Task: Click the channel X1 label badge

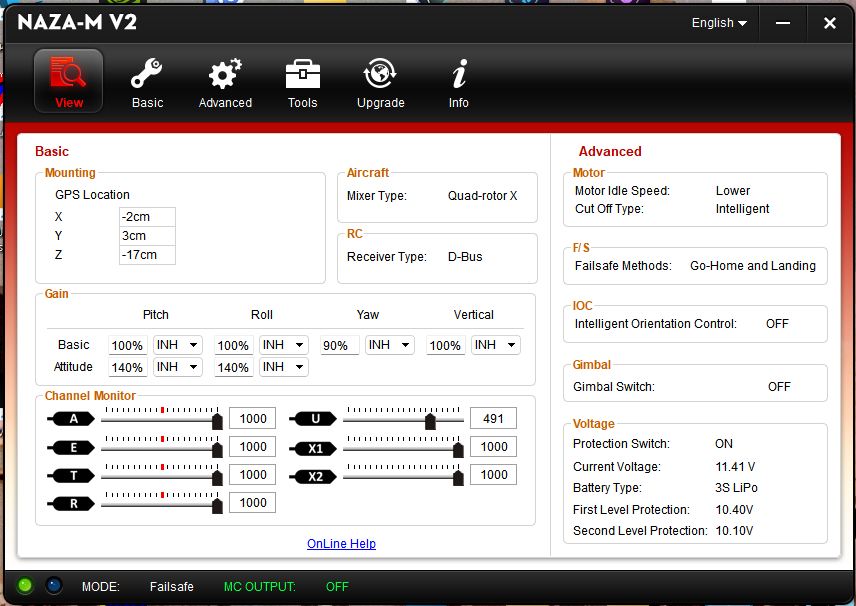Action: point(313,448)
